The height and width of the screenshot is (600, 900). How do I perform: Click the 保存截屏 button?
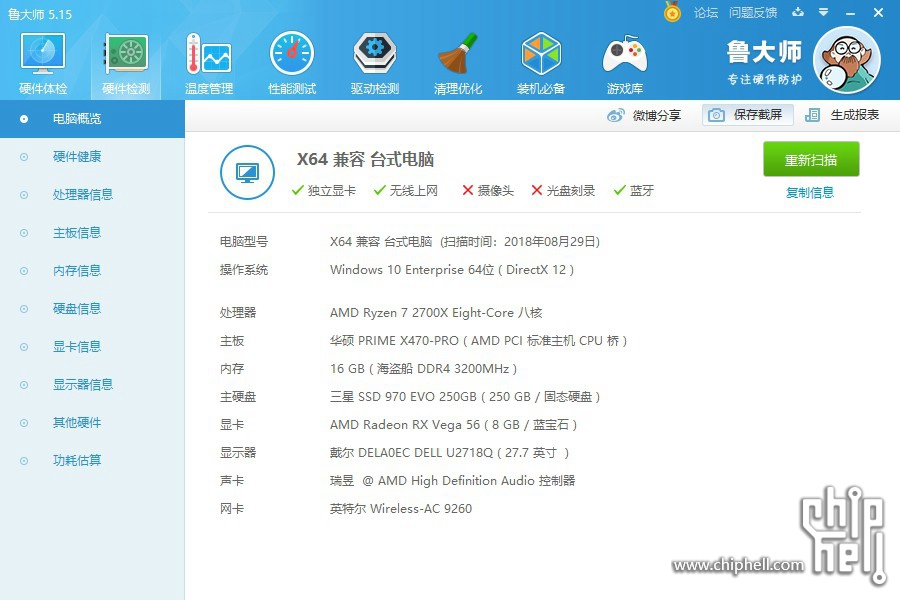point(748,115)
